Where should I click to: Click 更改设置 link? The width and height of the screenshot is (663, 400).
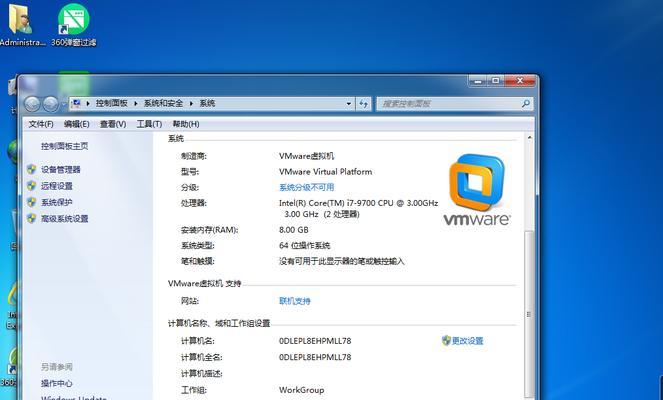click(x=467, y=341)
